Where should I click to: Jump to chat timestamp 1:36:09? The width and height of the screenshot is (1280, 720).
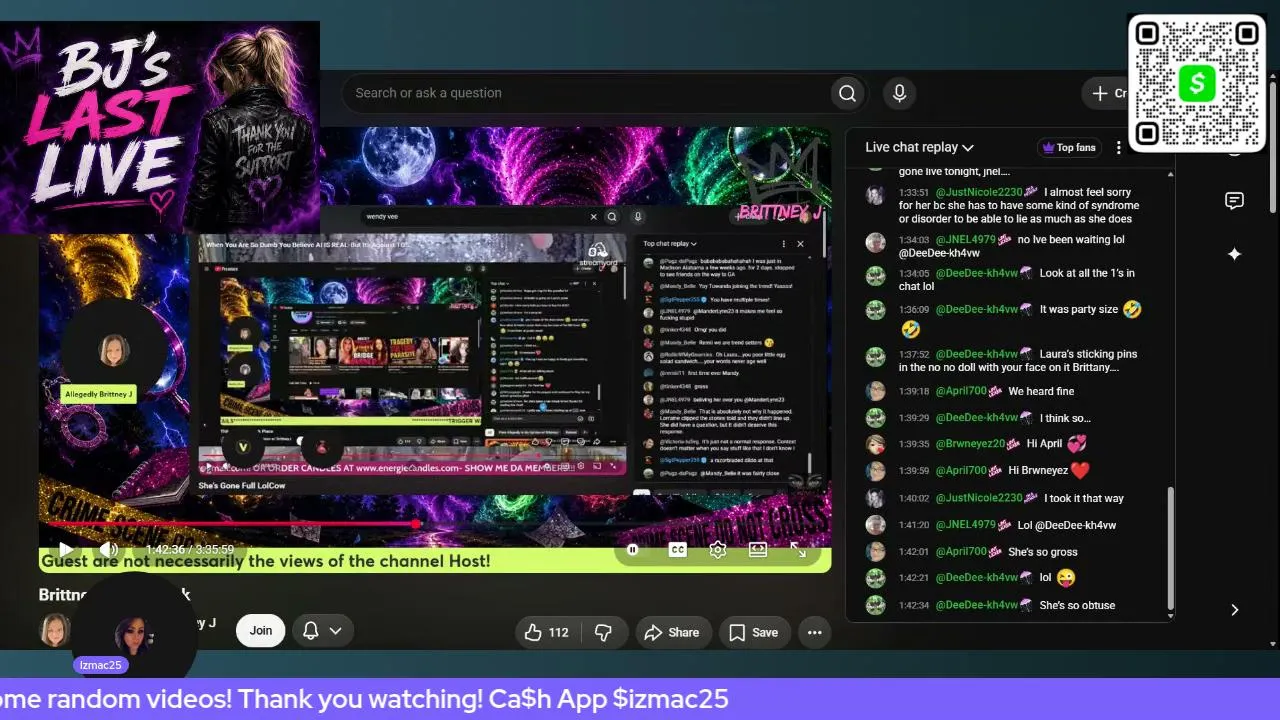click(x=914, y=310)
